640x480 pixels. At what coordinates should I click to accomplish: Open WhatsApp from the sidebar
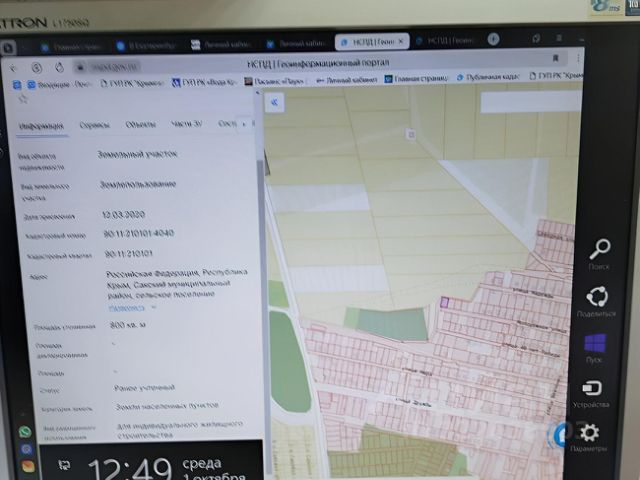(x=25, y=431)
